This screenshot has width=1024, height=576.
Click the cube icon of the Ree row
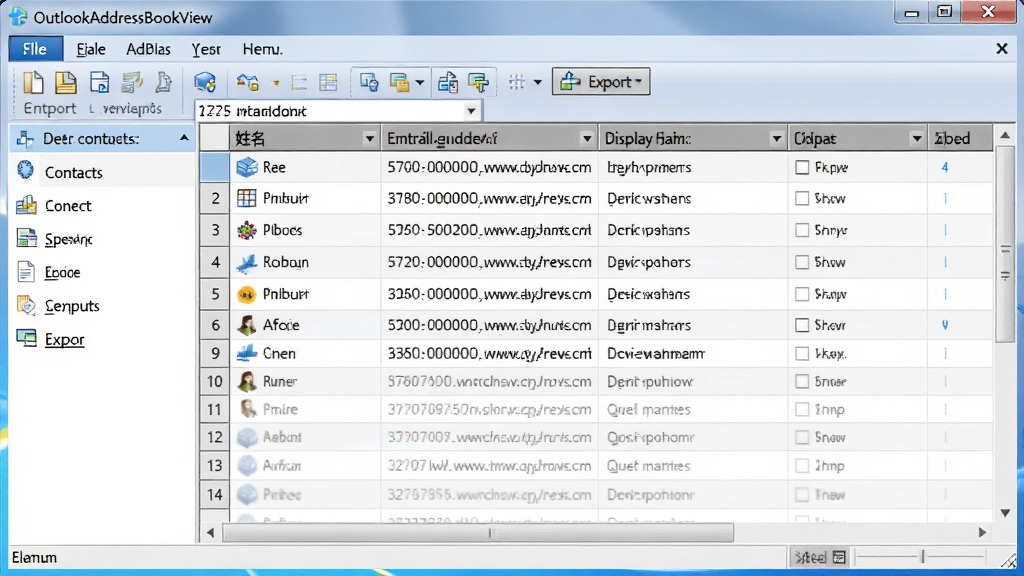coord(247,167)
